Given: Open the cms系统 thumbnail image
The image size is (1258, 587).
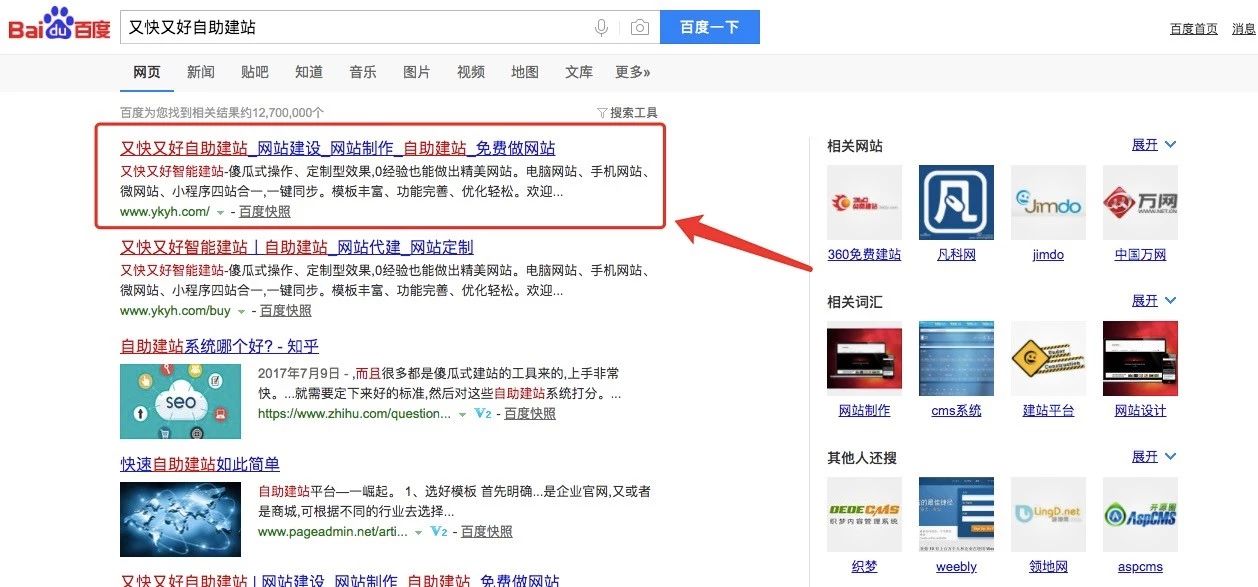Looking at the screenshot, I should (x=957, y=359).
